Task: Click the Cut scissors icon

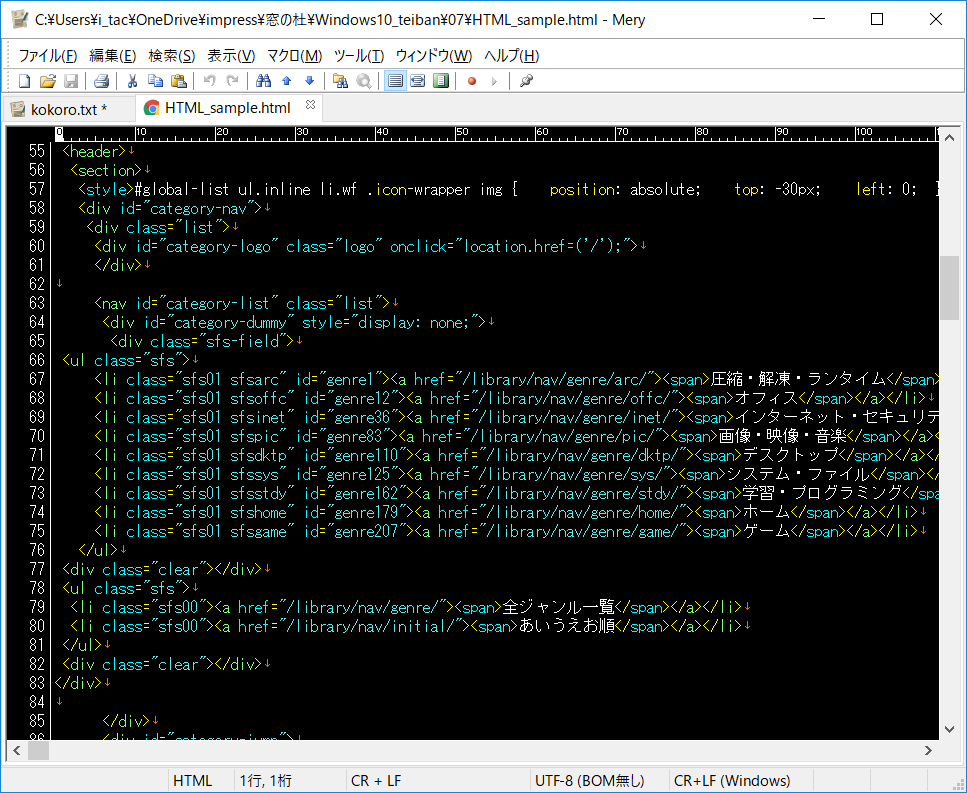Action: [131, 81]
